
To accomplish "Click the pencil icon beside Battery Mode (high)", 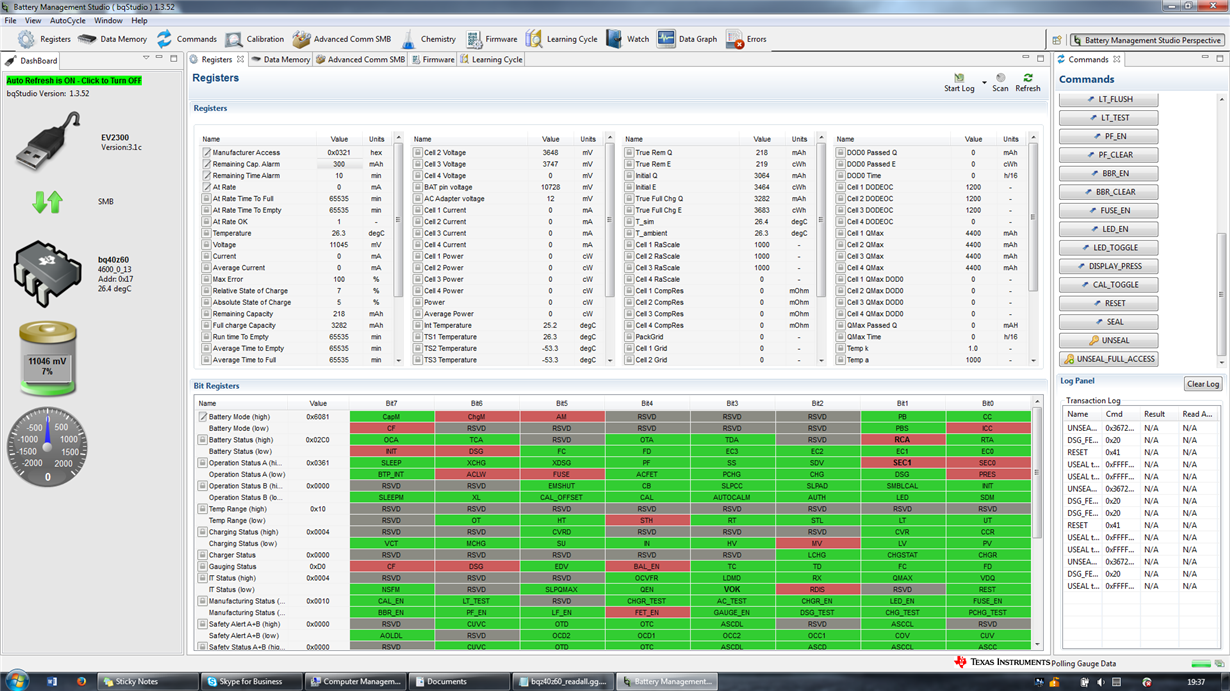I will pos(203,417).
